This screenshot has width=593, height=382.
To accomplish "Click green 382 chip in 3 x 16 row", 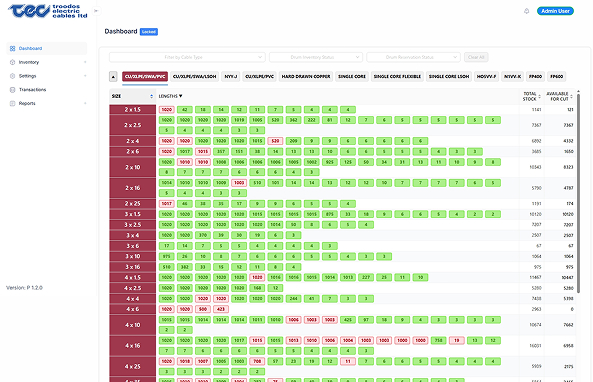I will click(185, 267).
